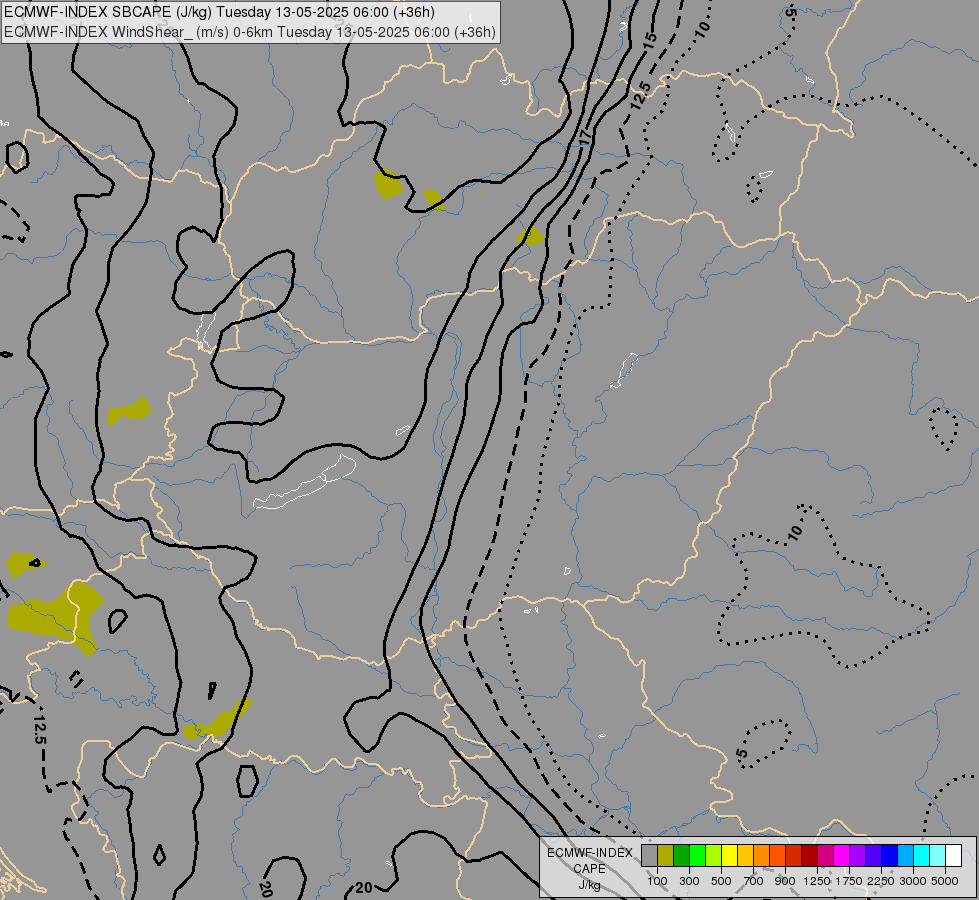Viewport: 979px width, 900px height.
Task: Click the white swatch ending the legend
Action: coord(953,855)
